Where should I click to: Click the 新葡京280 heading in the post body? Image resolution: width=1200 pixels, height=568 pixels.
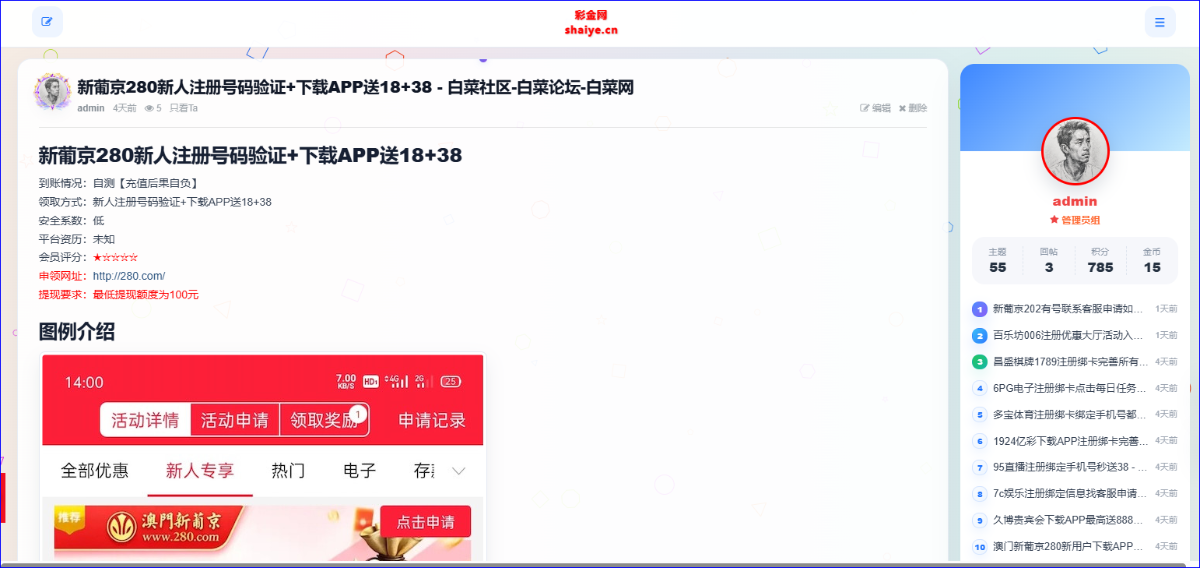pos(250,155)
